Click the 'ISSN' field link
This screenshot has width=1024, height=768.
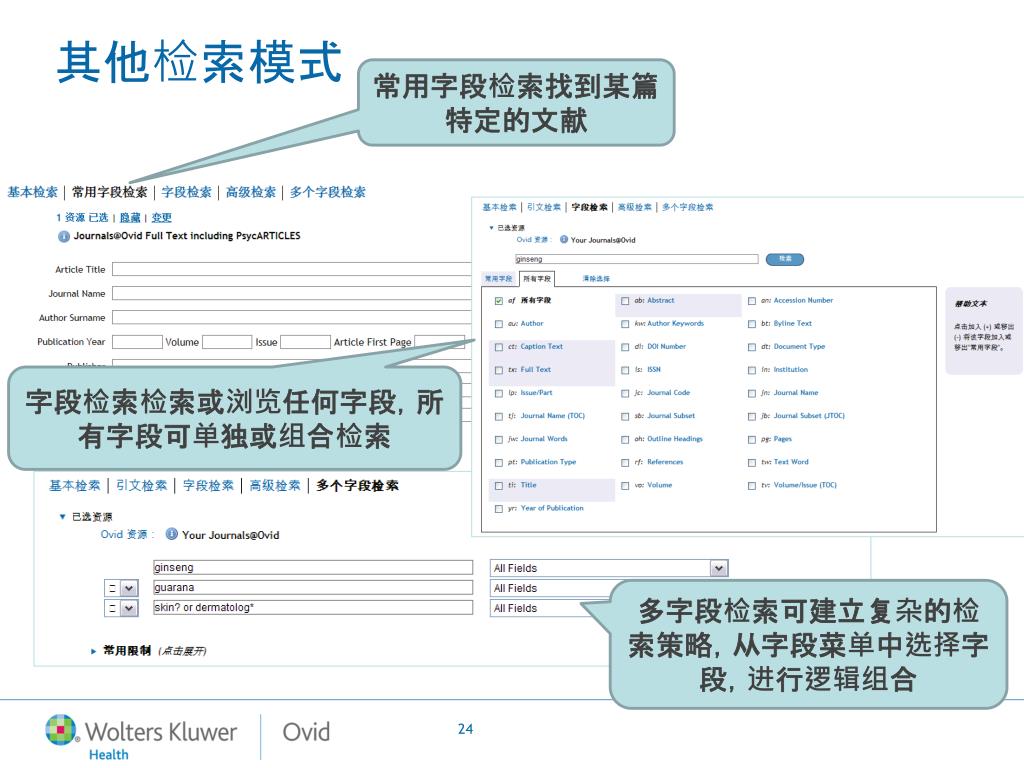(x=654, y=370)
